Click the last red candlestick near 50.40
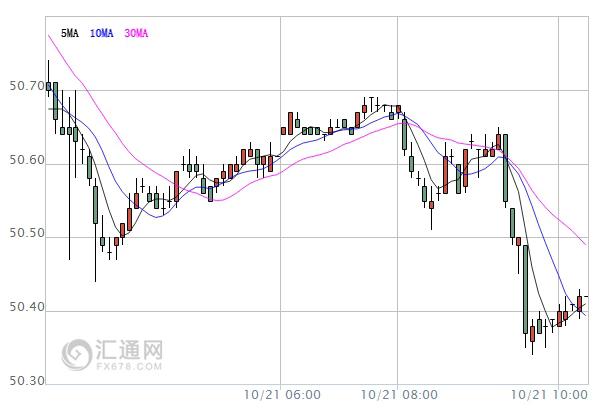Viewport: 596px width, 408px height. coord(579,304)
